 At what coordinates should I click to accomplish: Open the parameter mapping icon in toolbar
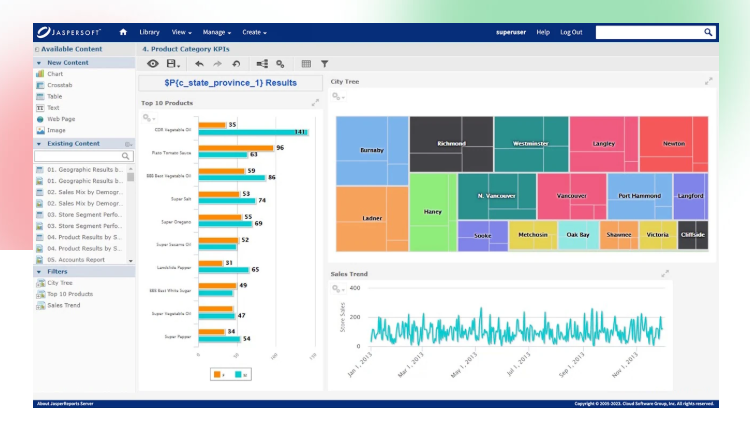click(262, 64)
